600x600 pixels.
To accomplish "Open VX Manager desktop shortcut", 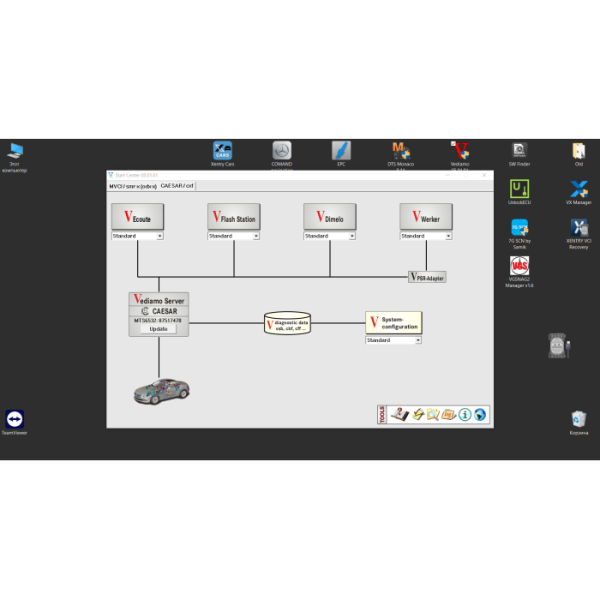I will tap(578, 190).
